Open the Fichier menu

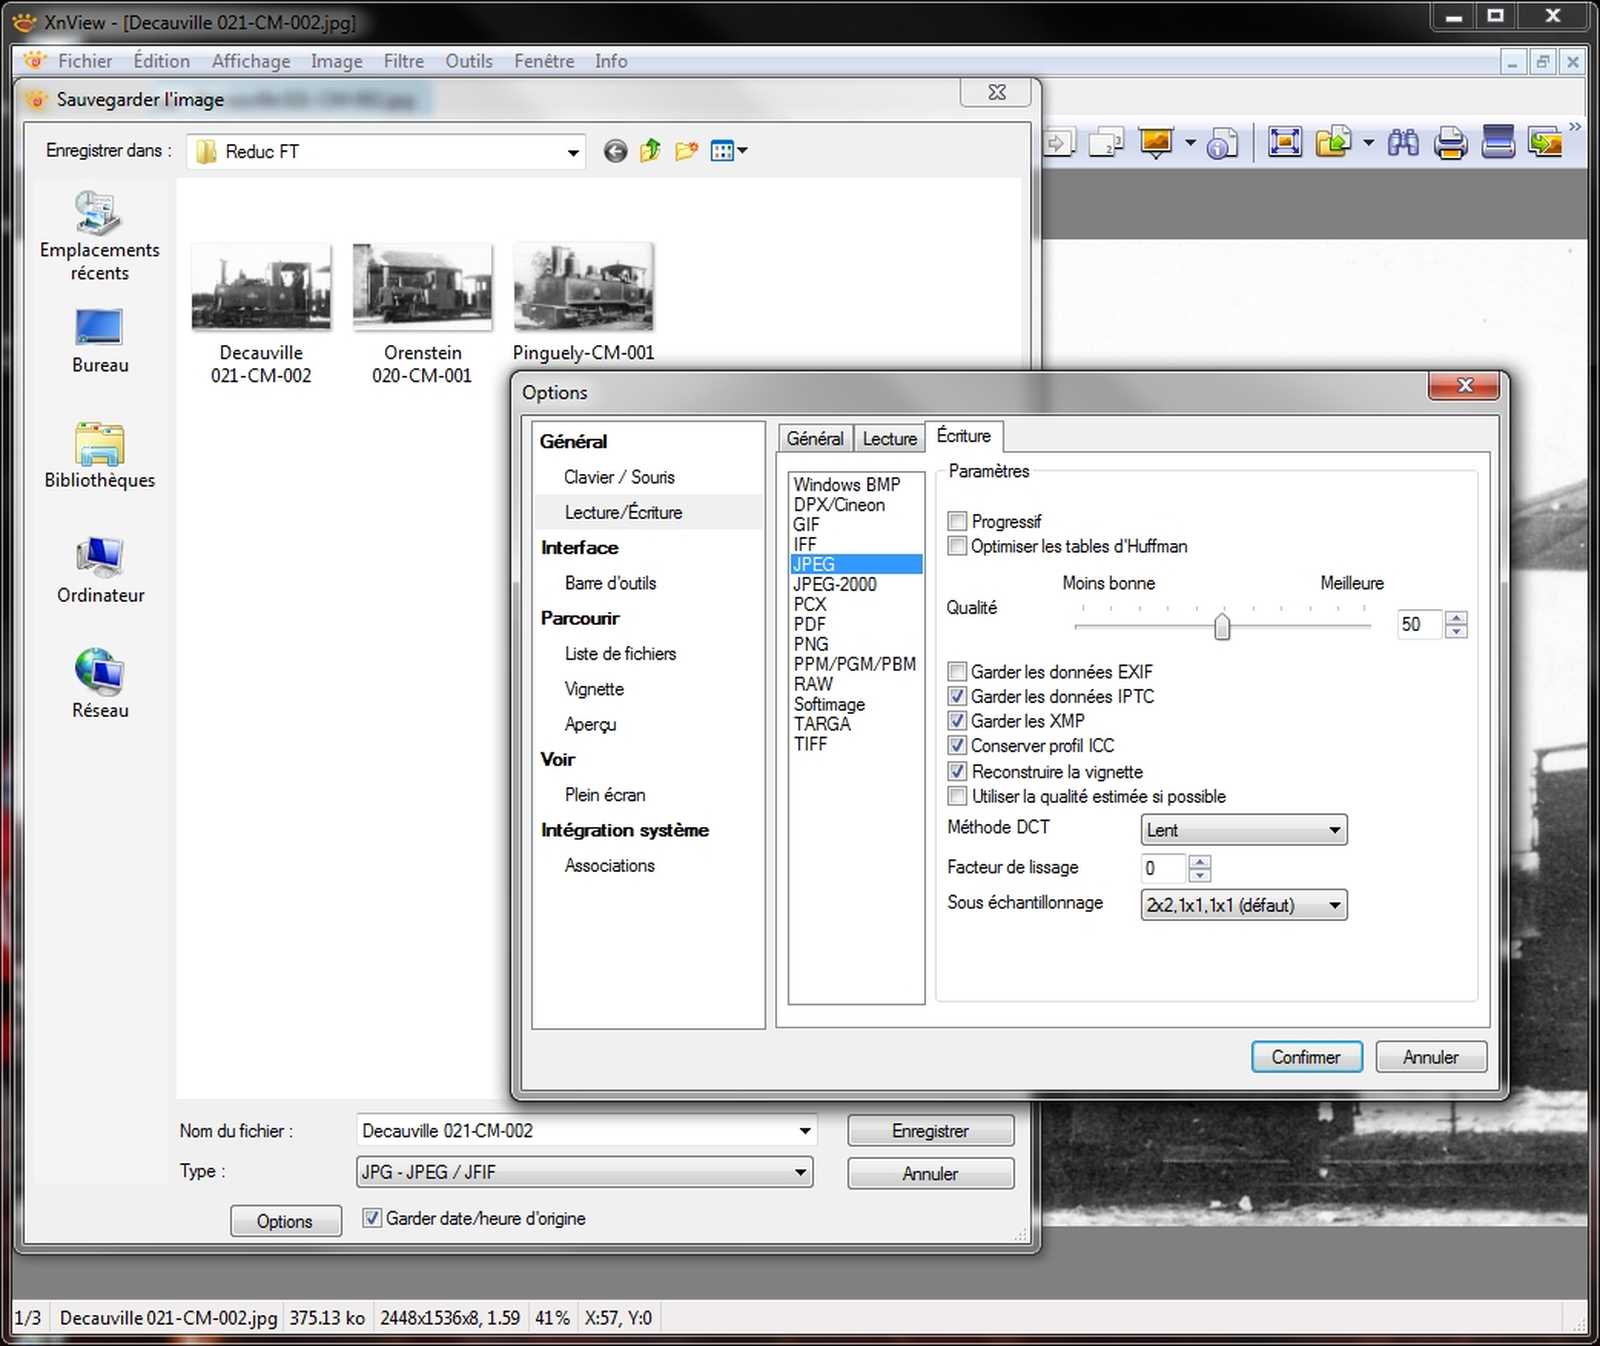pos(85,60)
